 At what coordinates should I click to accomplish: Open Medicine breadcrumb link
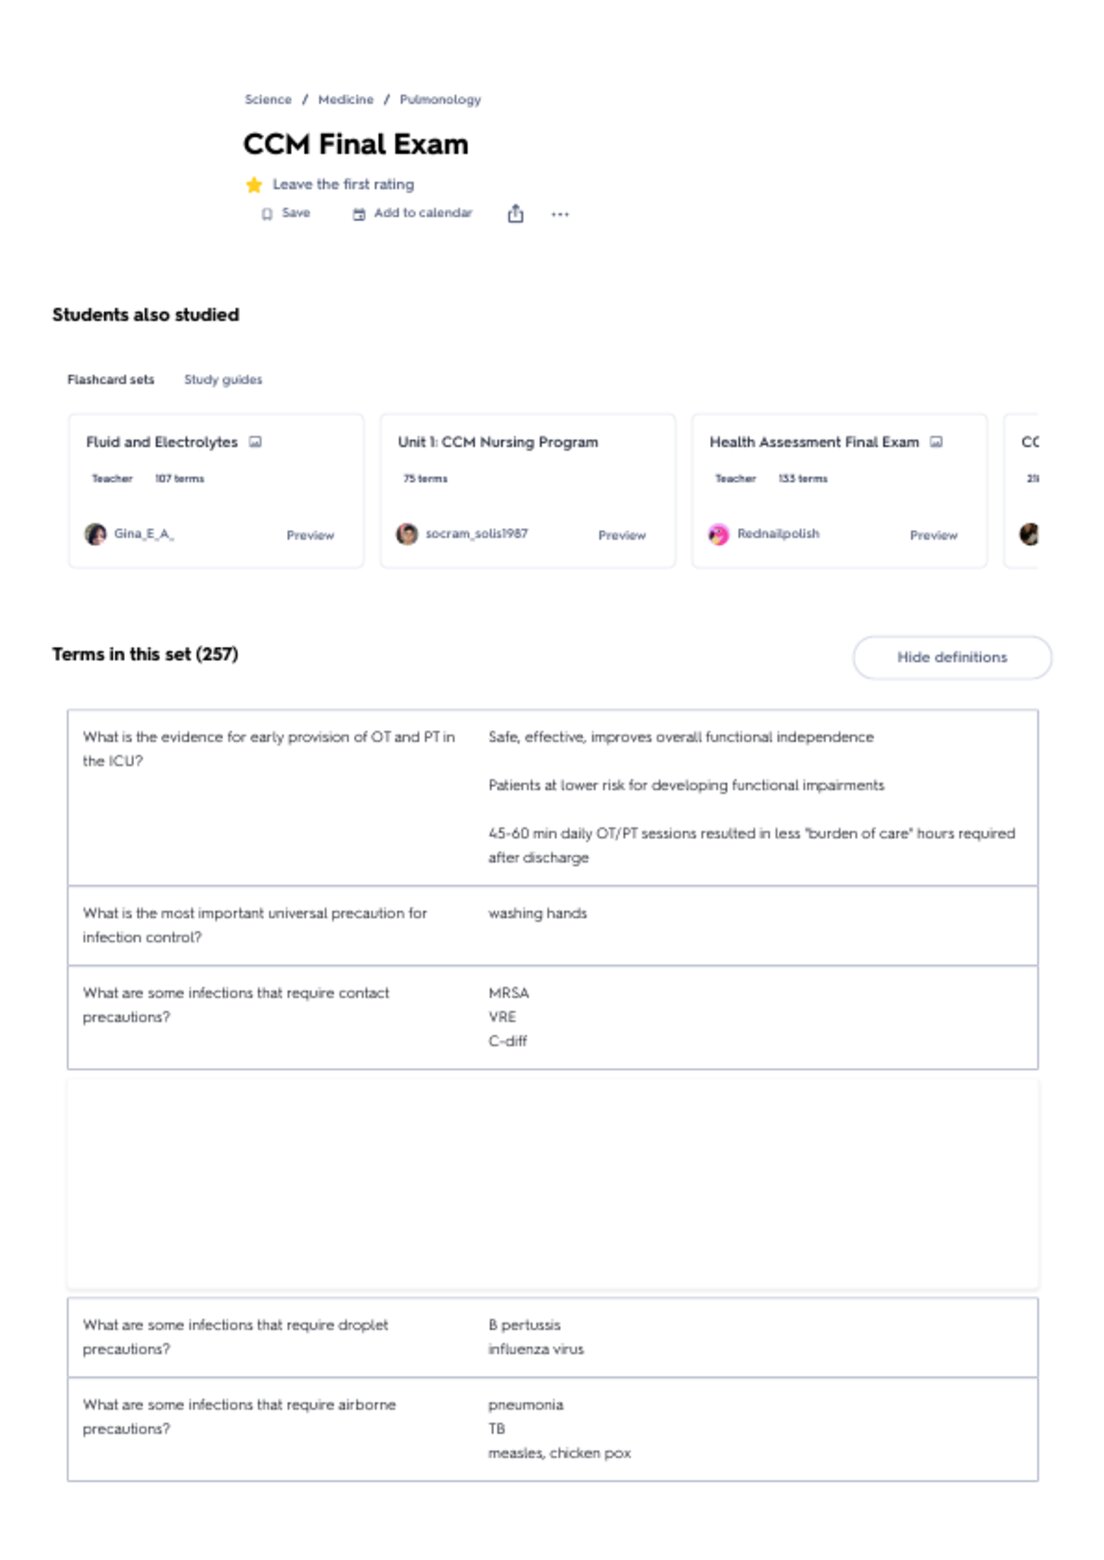point(346,100)
